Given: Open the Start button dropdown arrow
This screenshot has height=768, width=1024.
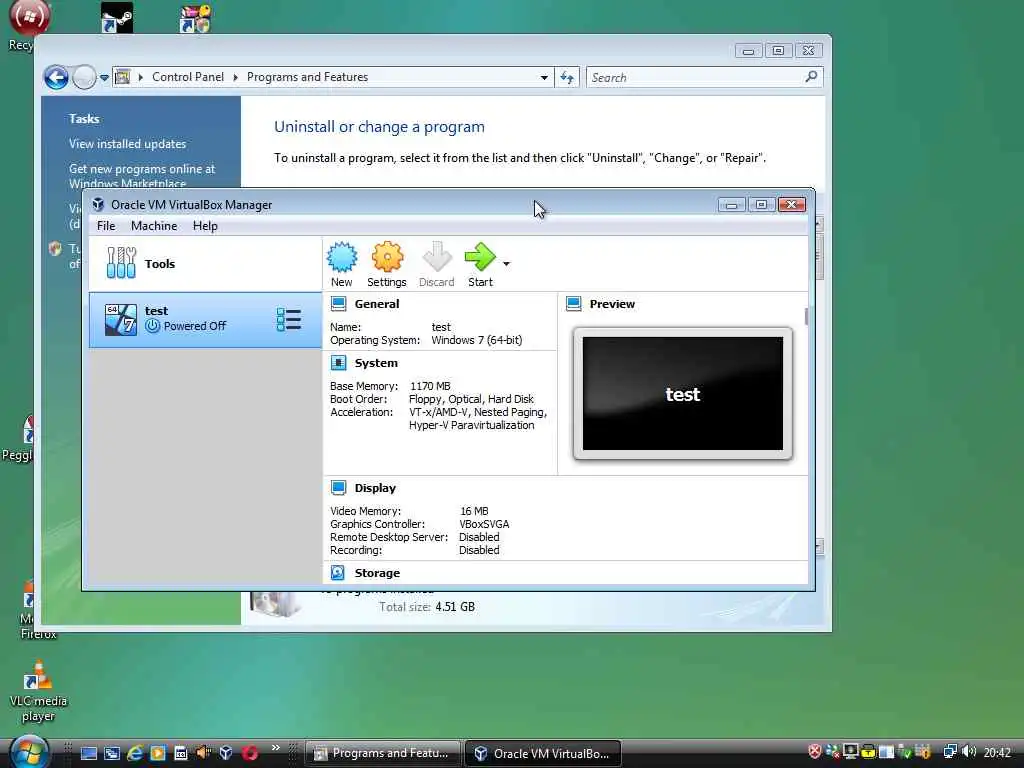Looking at the screenshot, I should [506, 264].
